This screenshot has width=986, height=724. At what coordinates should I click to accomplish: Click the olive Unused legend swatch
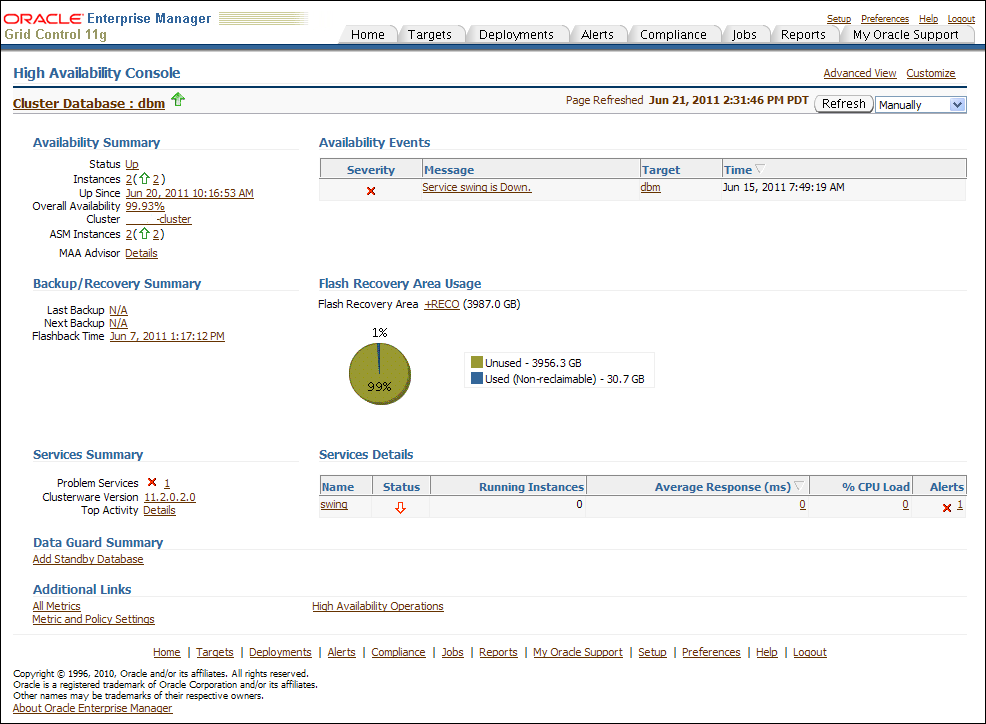pos(477,363)
